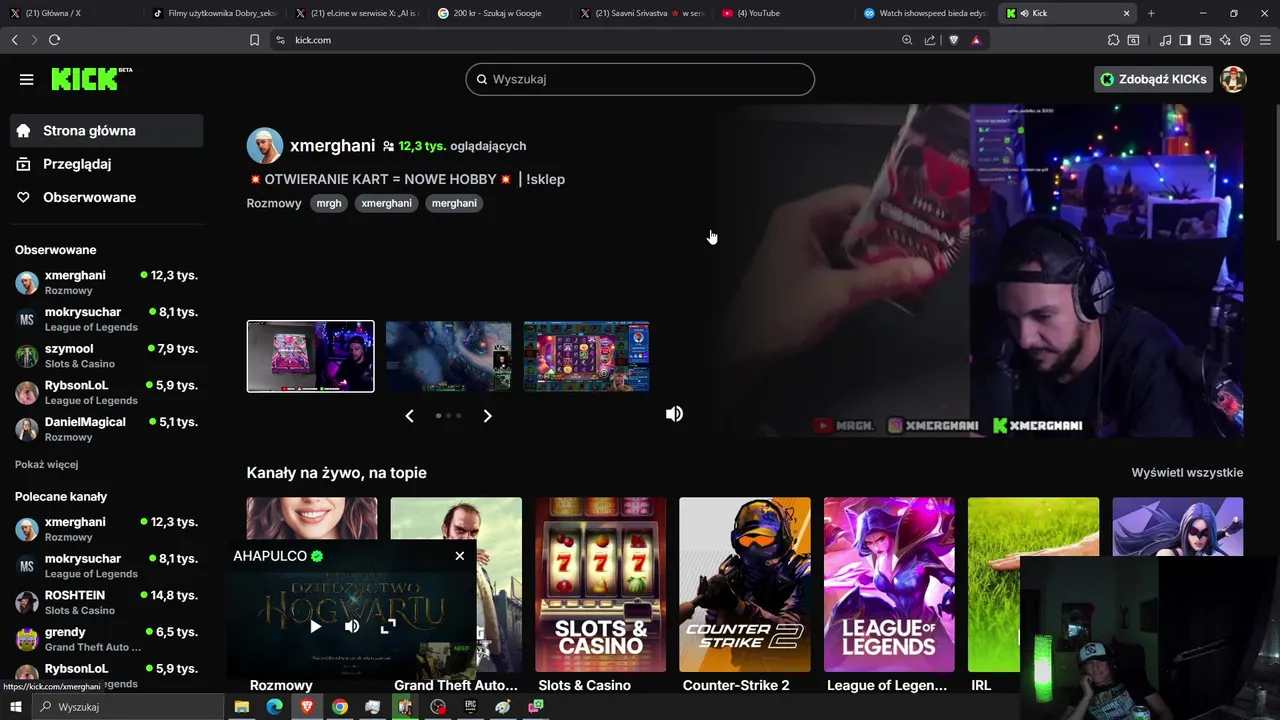The width and height of the screenshot is (1280, 720).
Task: Click the merghani tag chip
Action: click(454, 203)
